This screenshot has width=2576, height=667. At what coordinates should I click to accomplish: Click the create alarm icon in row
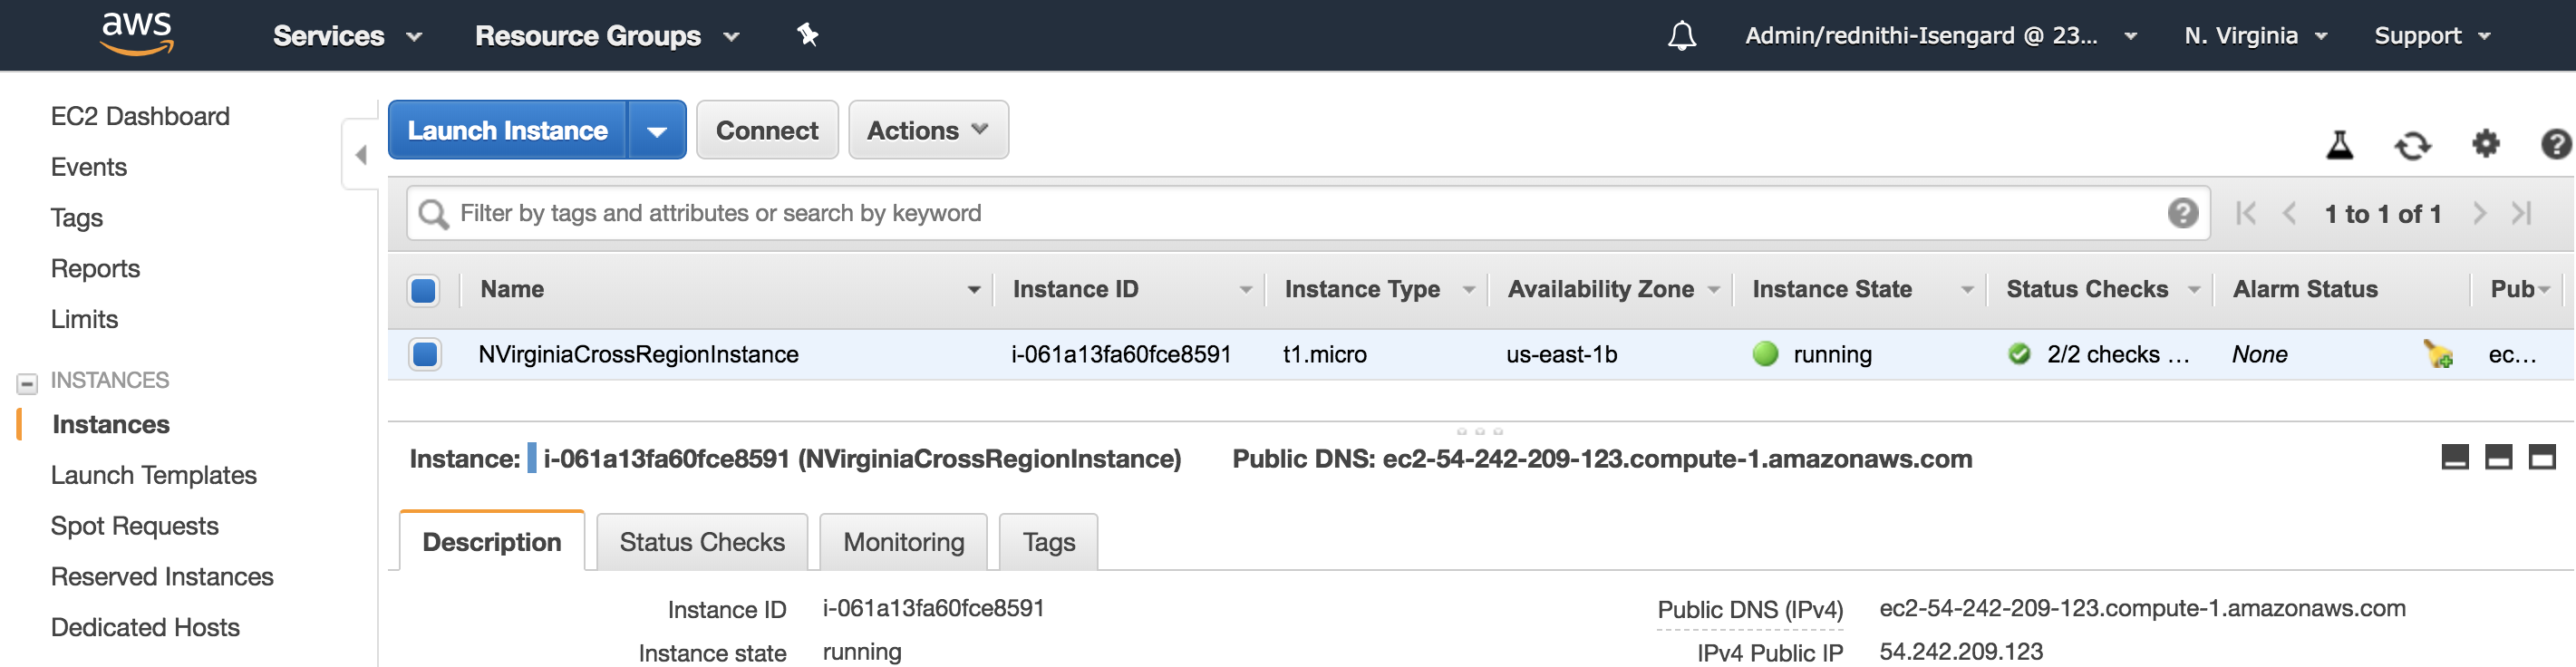2437,354
